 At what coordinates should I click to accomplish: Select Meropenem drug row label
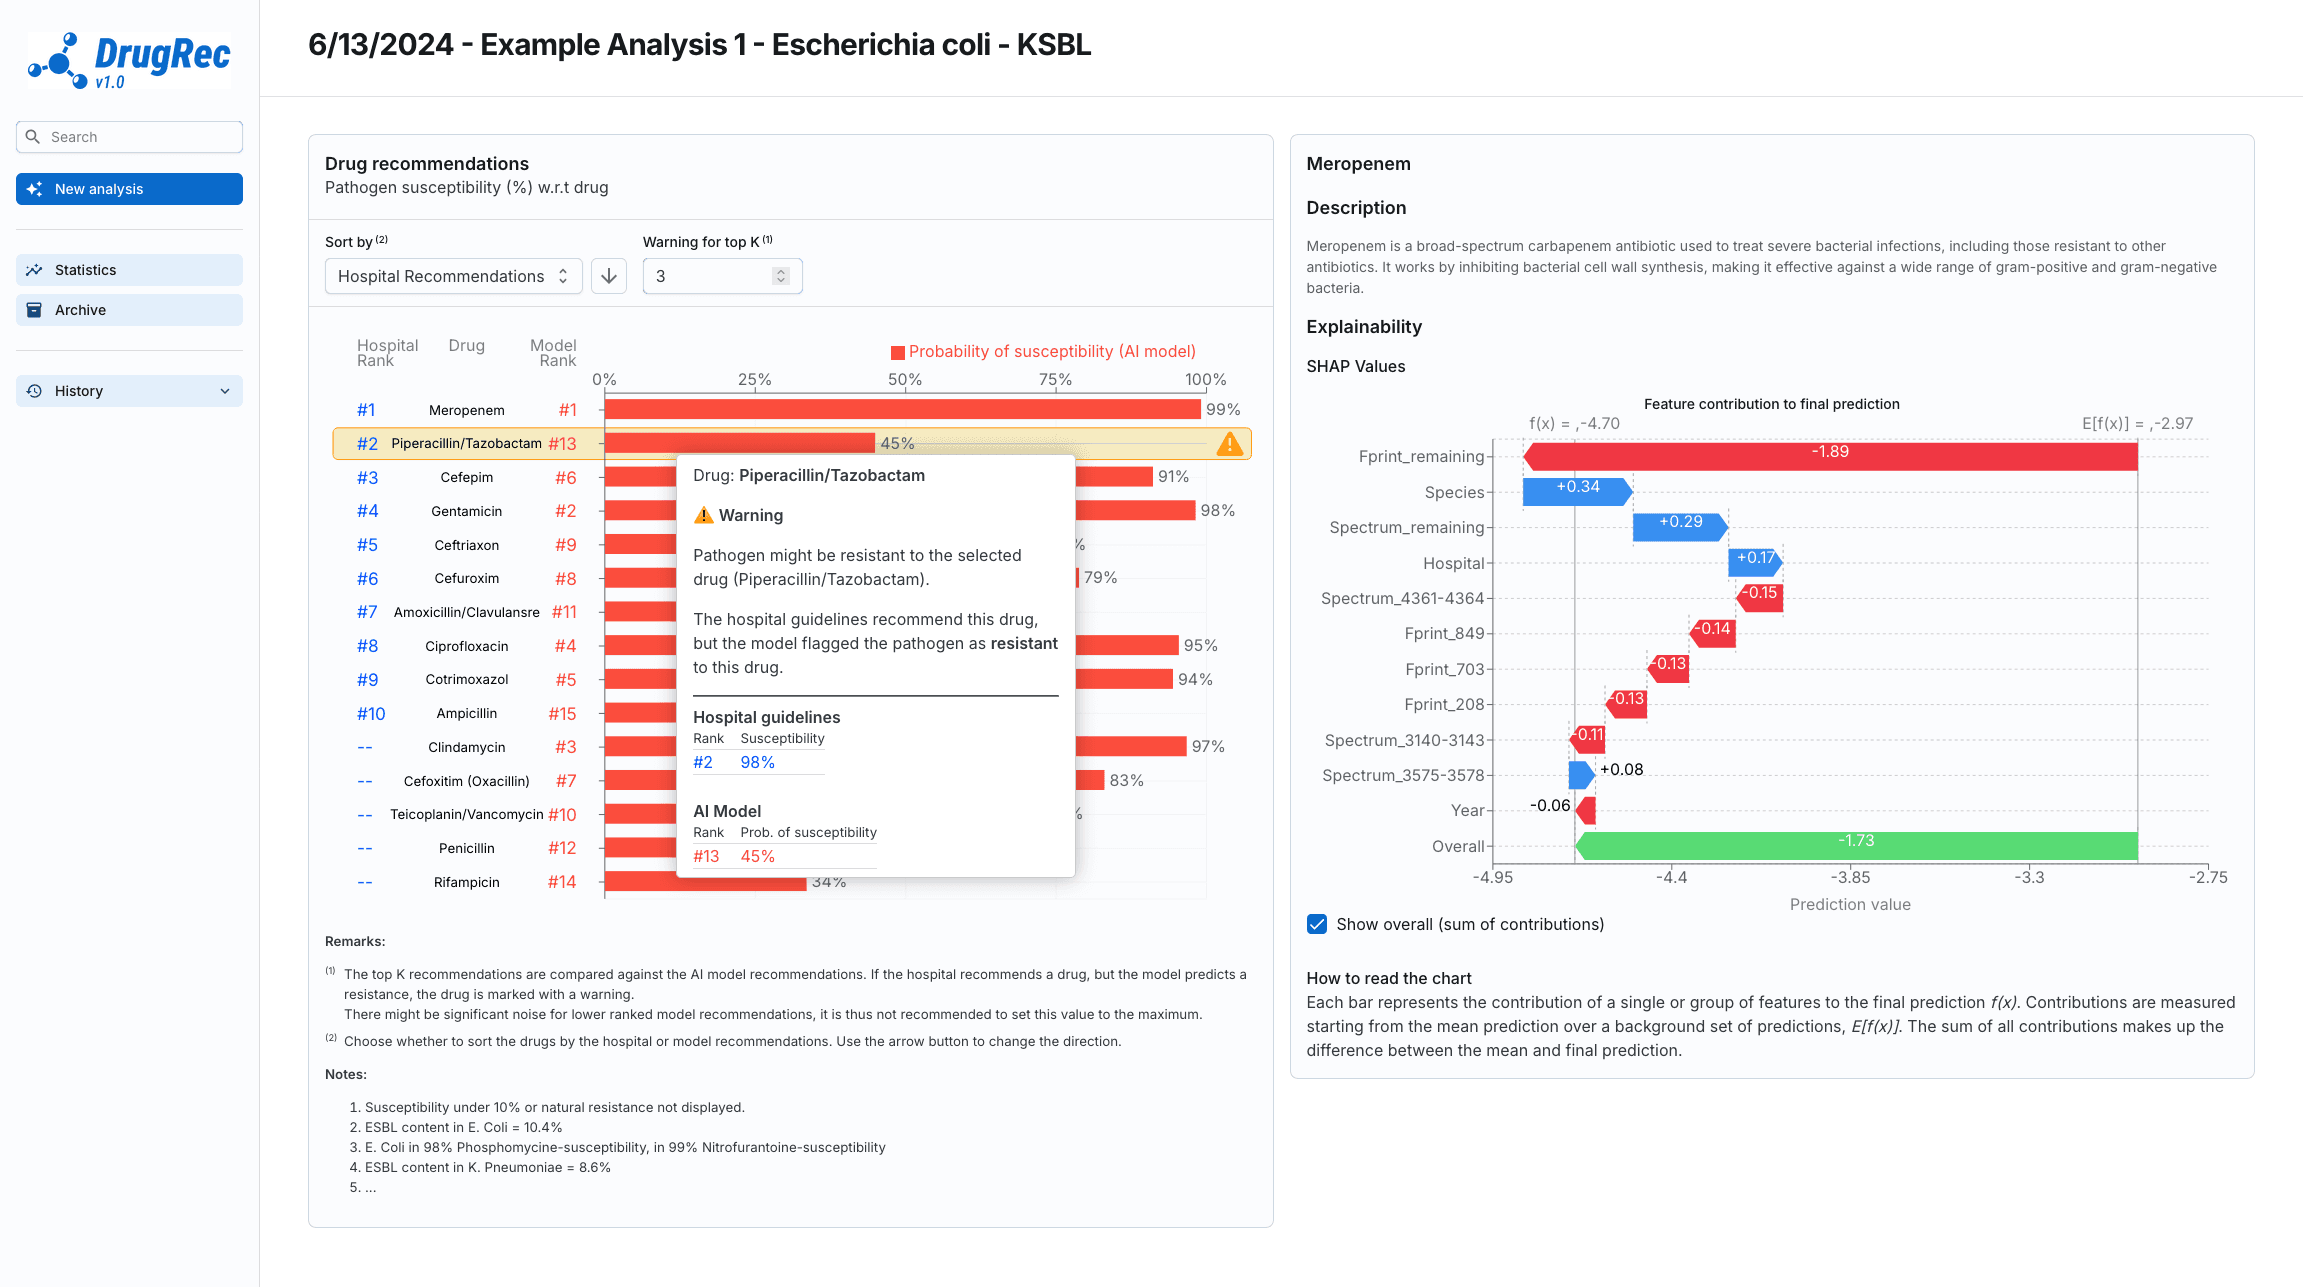coord(466,410)
